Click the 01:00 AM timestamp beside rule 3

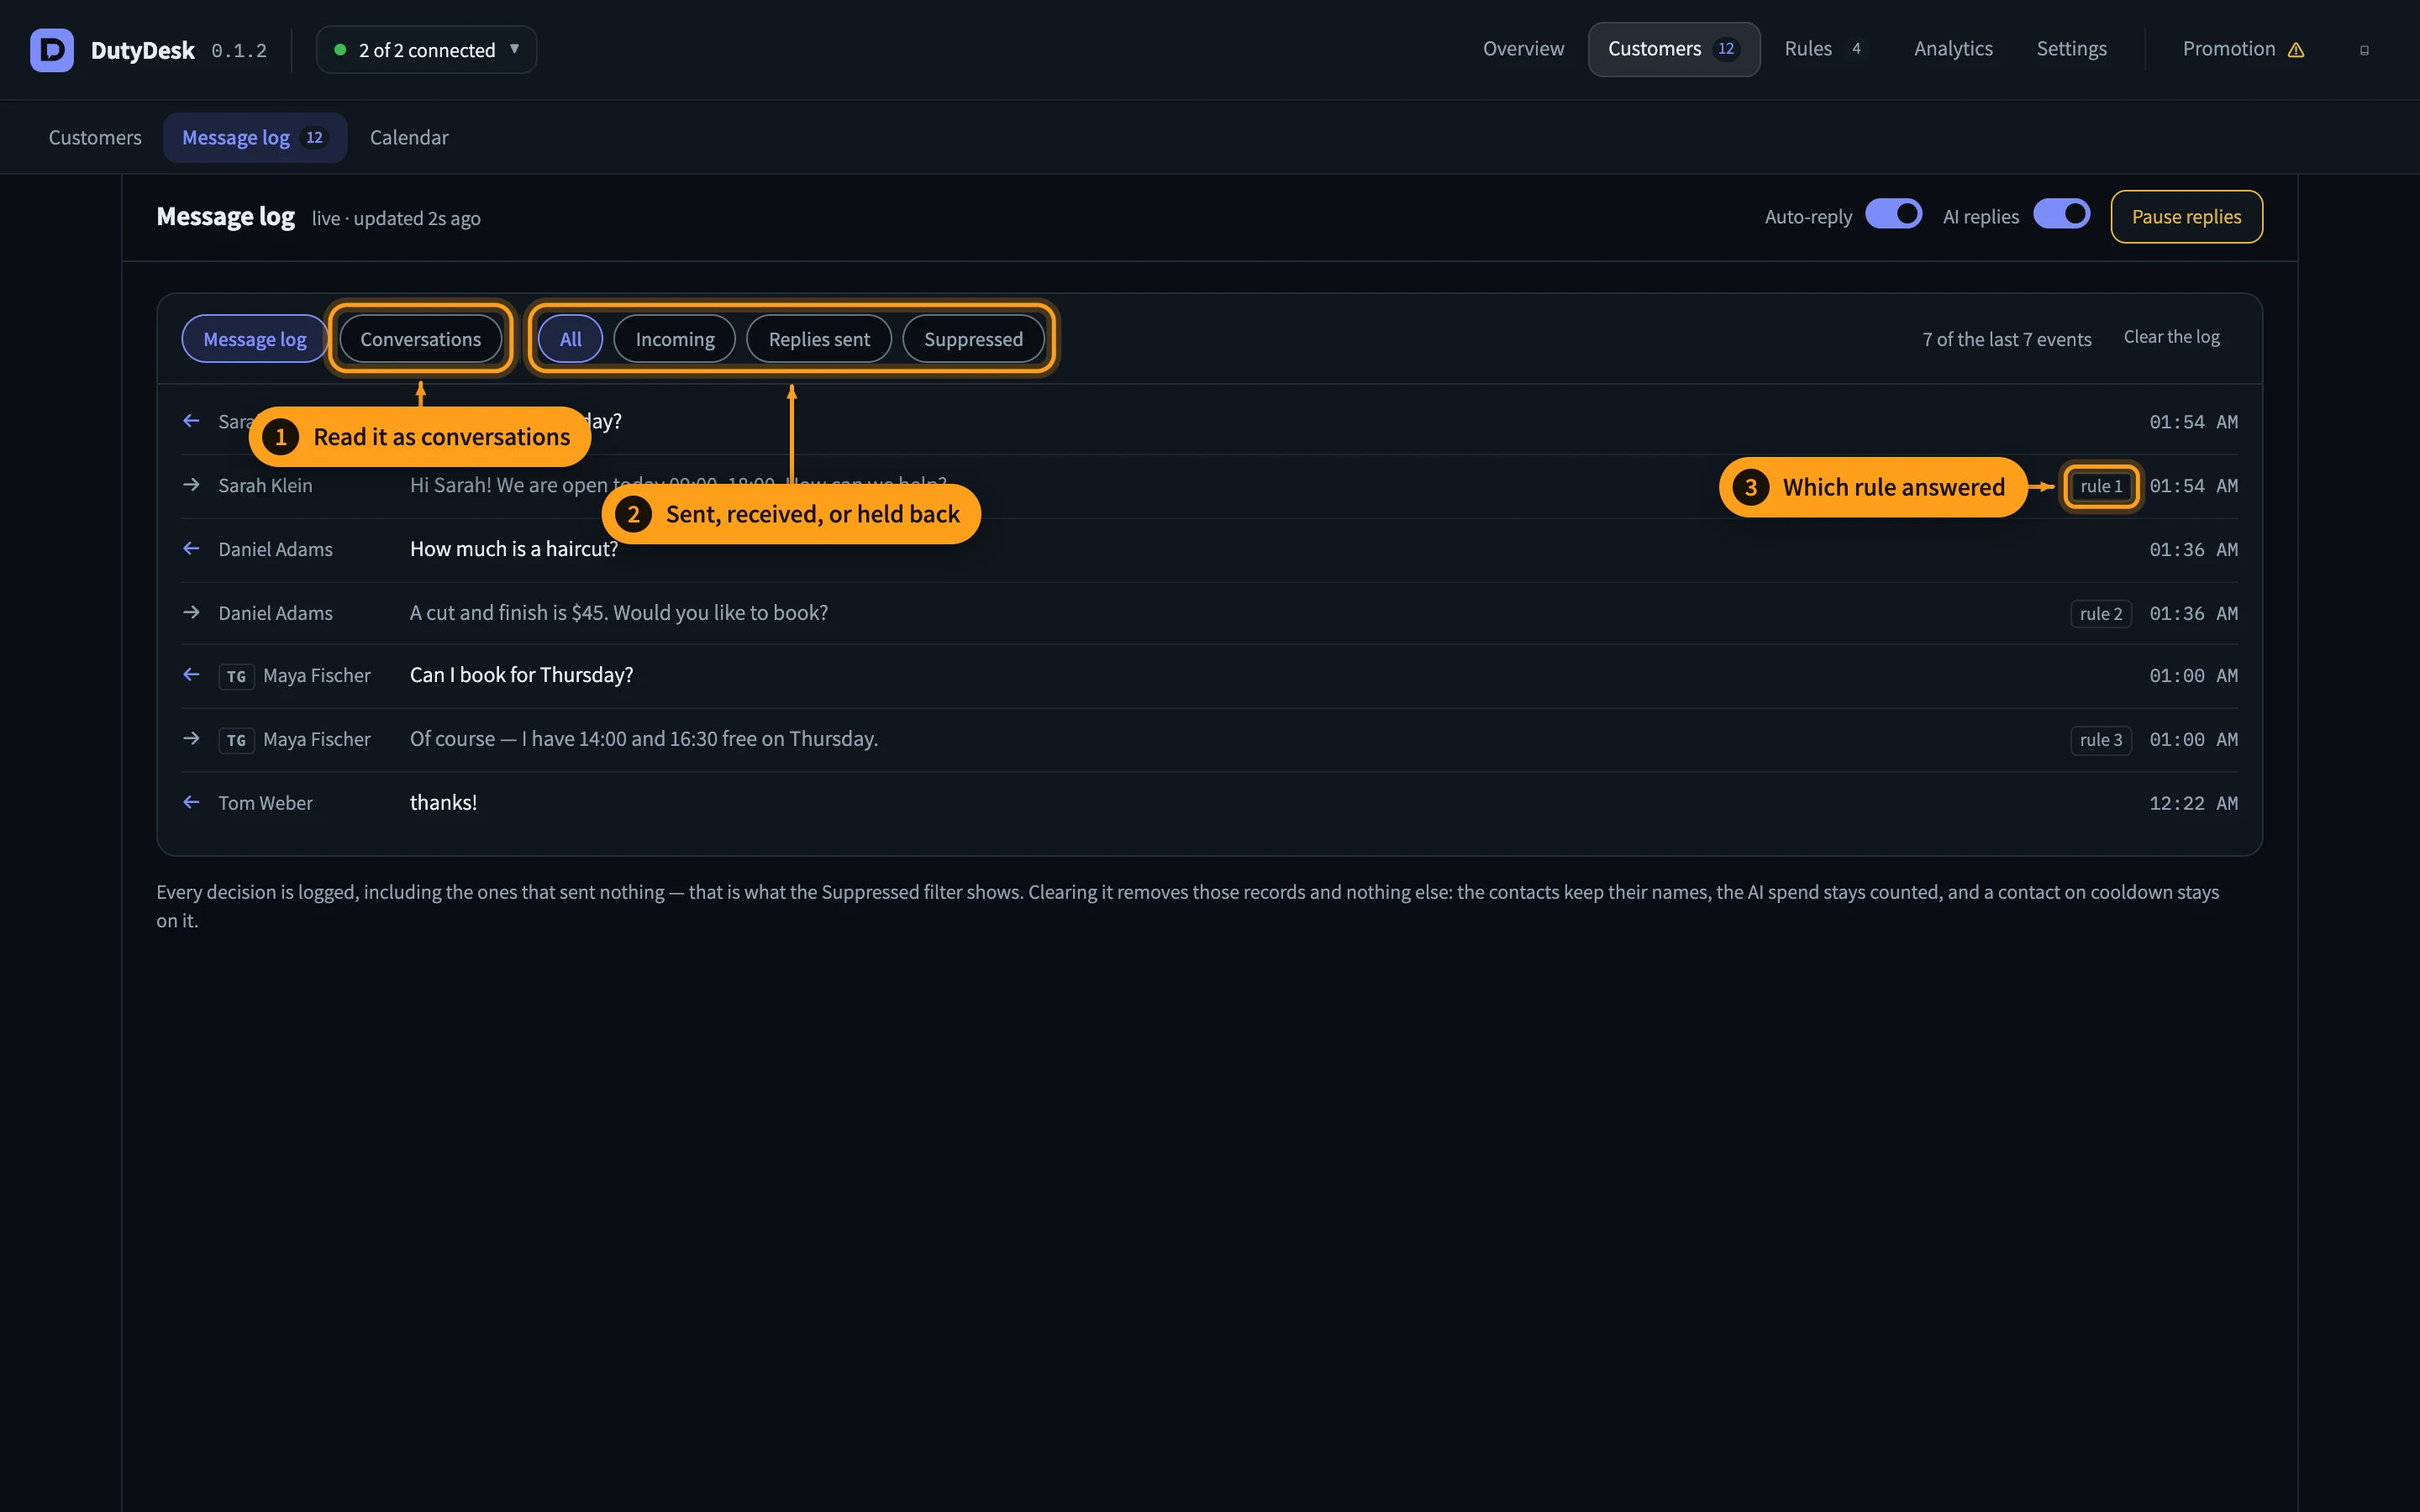click(x=2193, y=740)
